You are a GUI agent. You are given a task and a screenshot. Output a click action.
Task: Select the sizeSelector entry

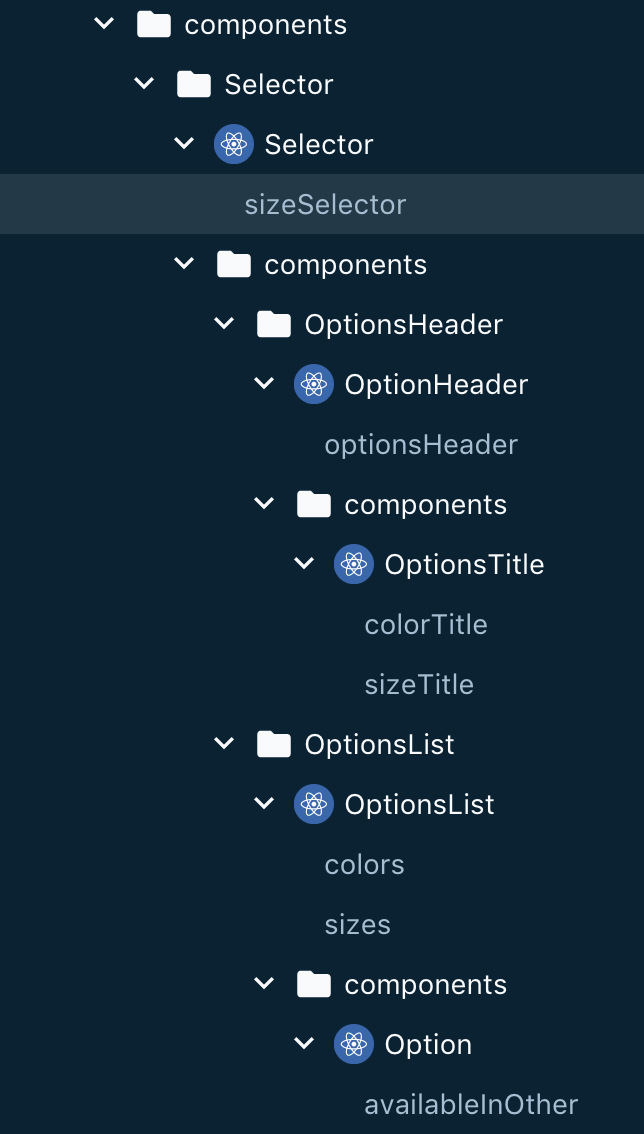[325, 204]
